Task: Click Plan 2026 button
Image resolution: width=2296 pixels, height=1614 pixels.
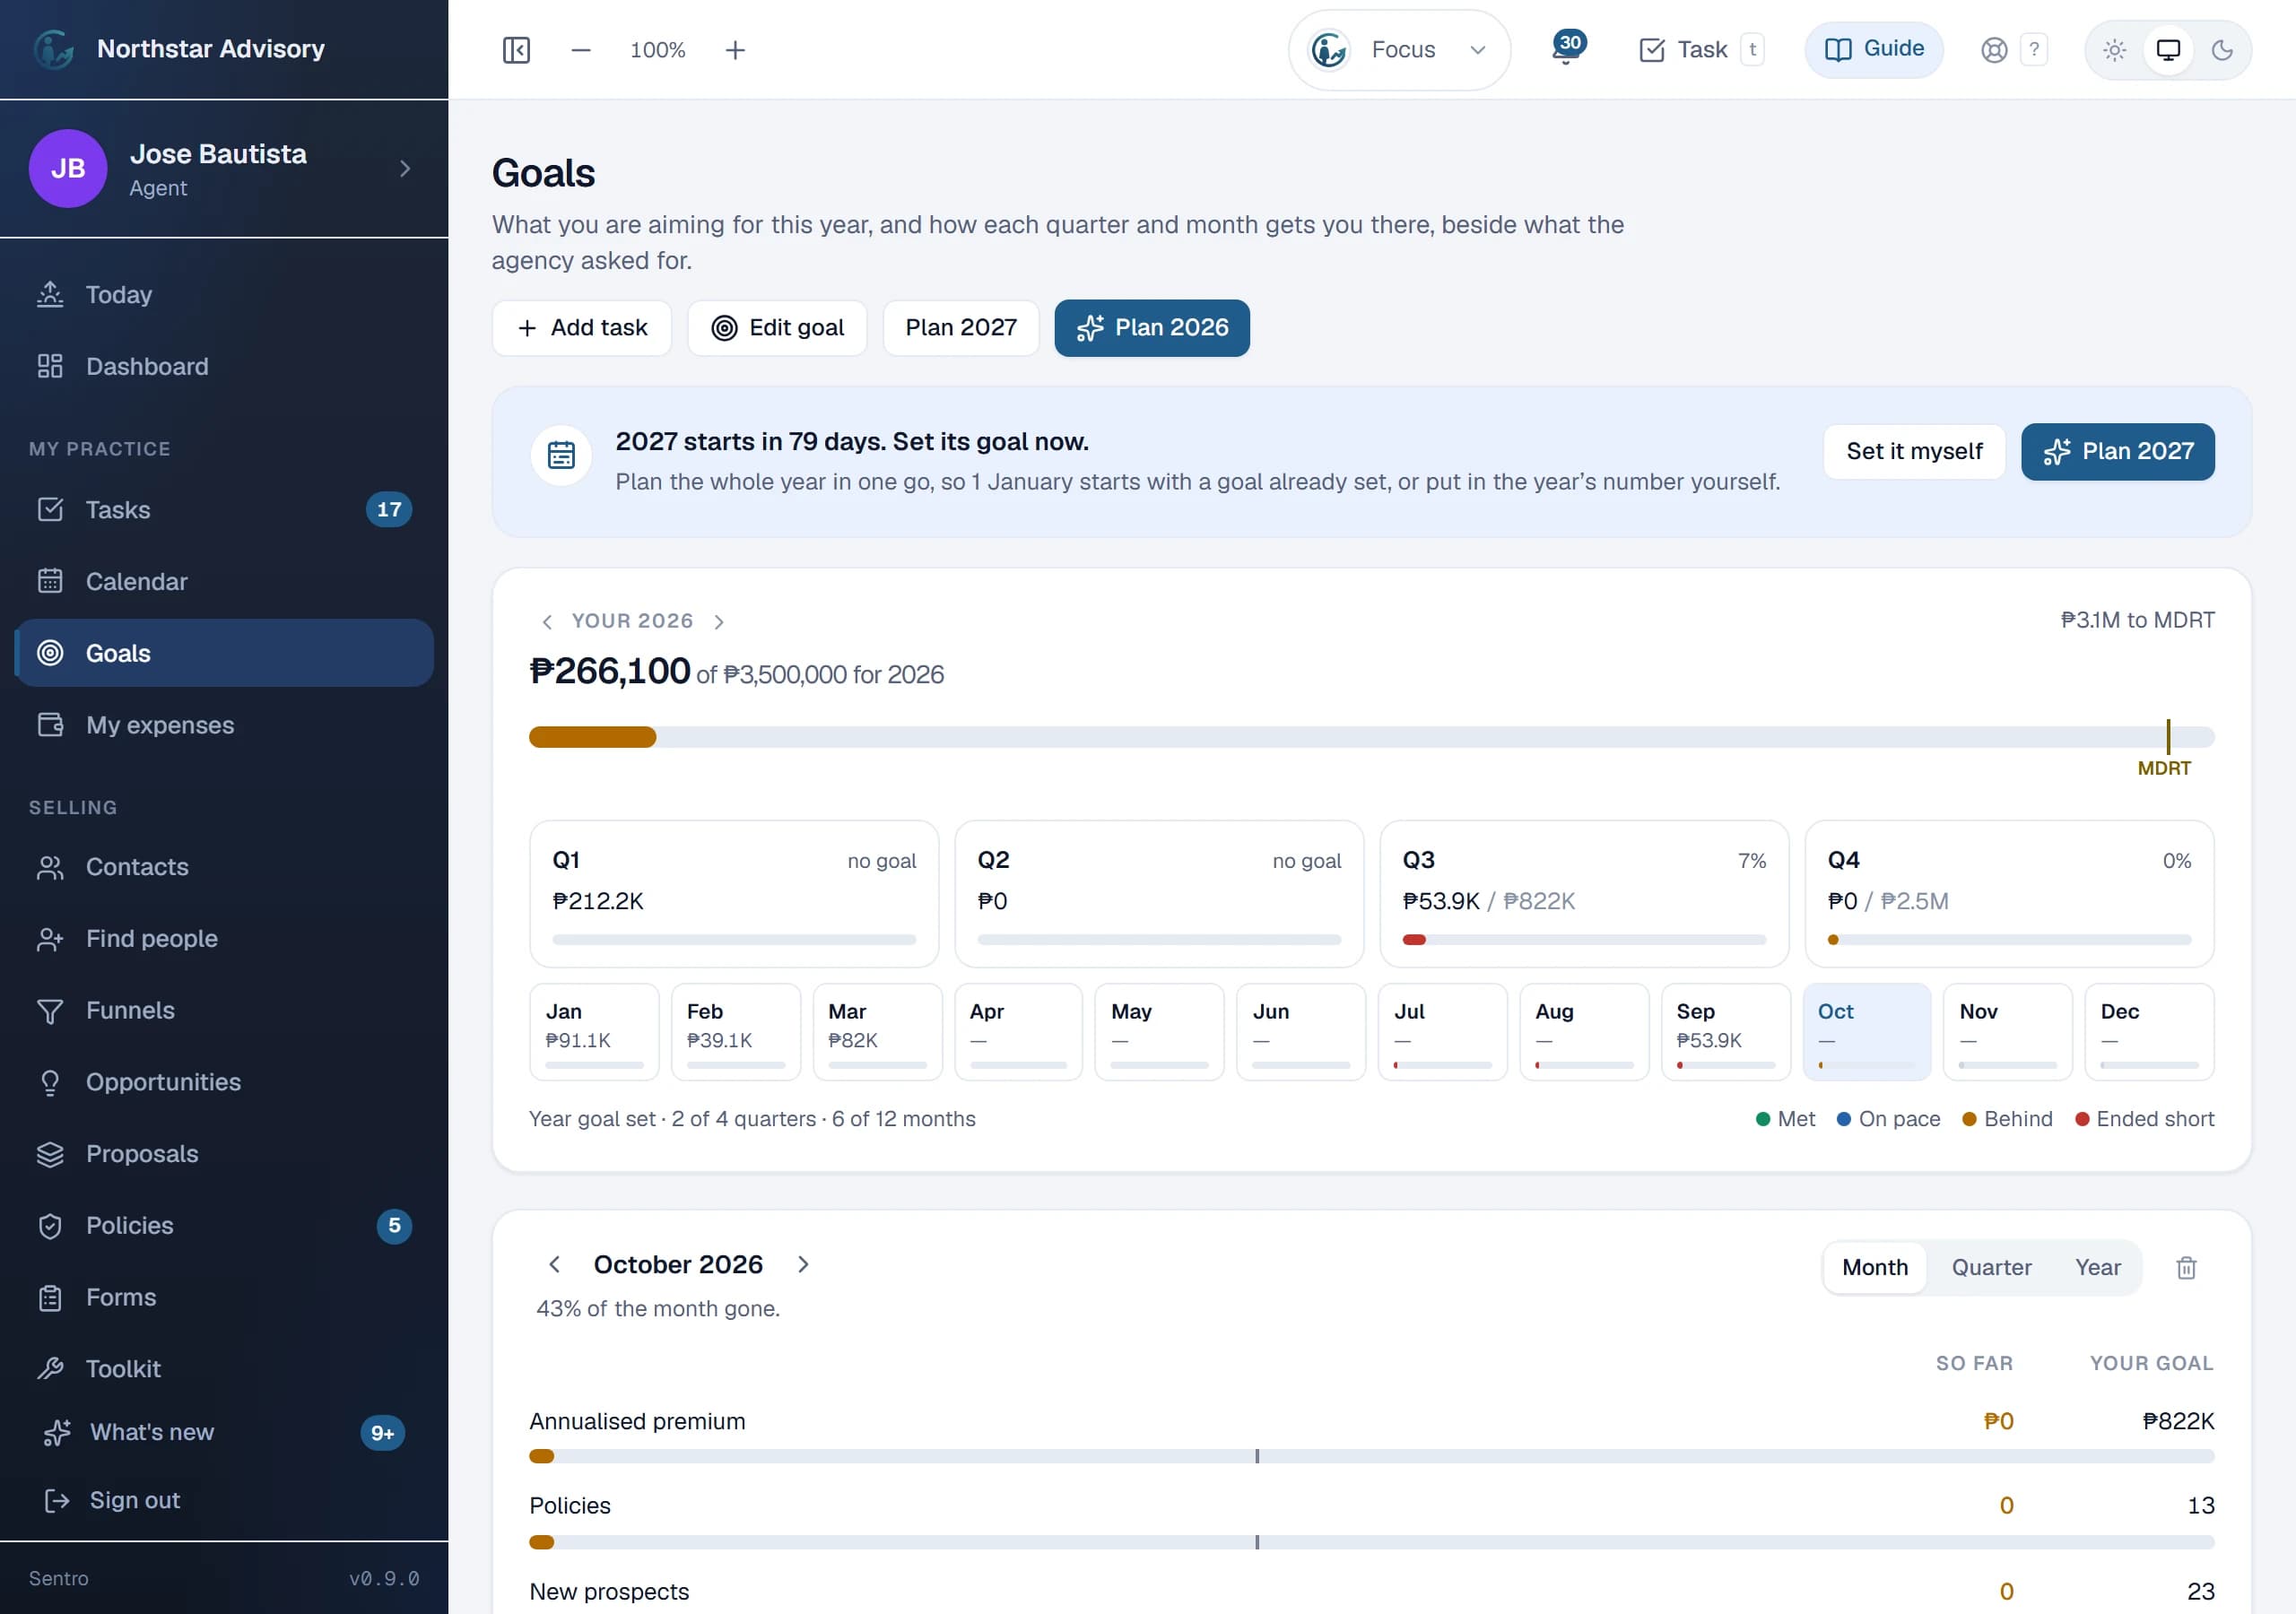Action: 1152,328
